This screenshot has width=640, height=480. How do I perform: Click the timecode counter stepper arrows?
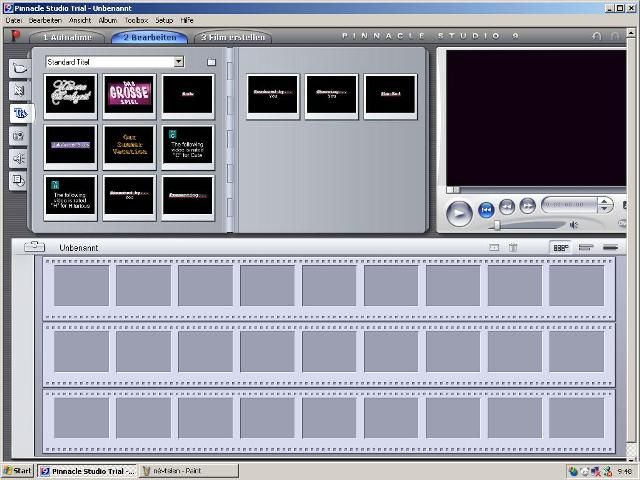click(x=605, y=205)
